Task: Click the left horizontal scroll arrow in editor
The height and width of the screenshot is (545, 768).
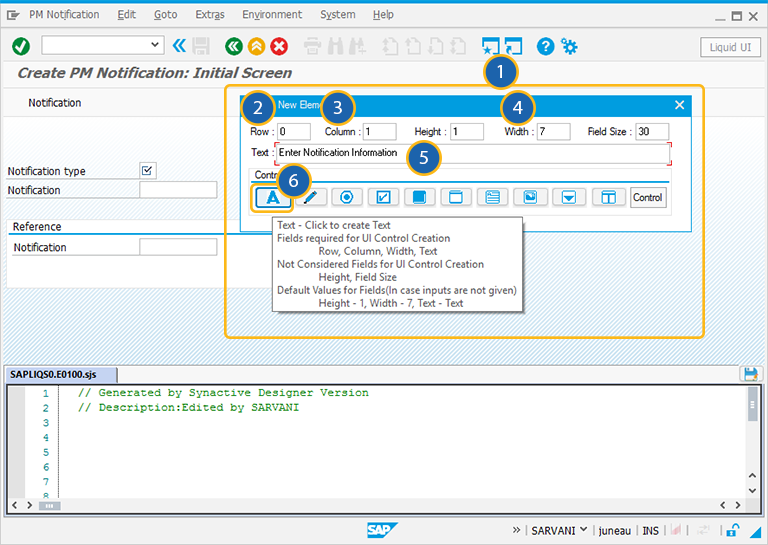Action: [x=14, y=505]
